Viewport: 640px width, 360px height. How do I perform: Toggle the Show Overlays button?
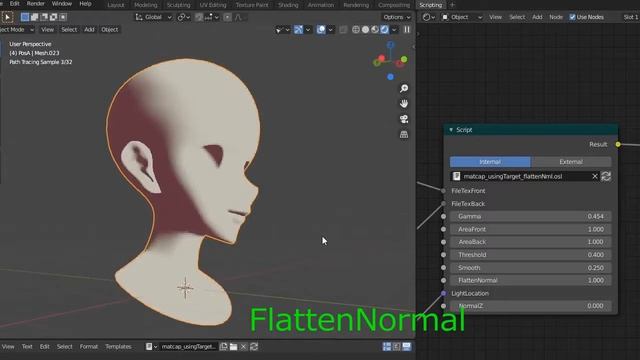[x=321, y=30]
